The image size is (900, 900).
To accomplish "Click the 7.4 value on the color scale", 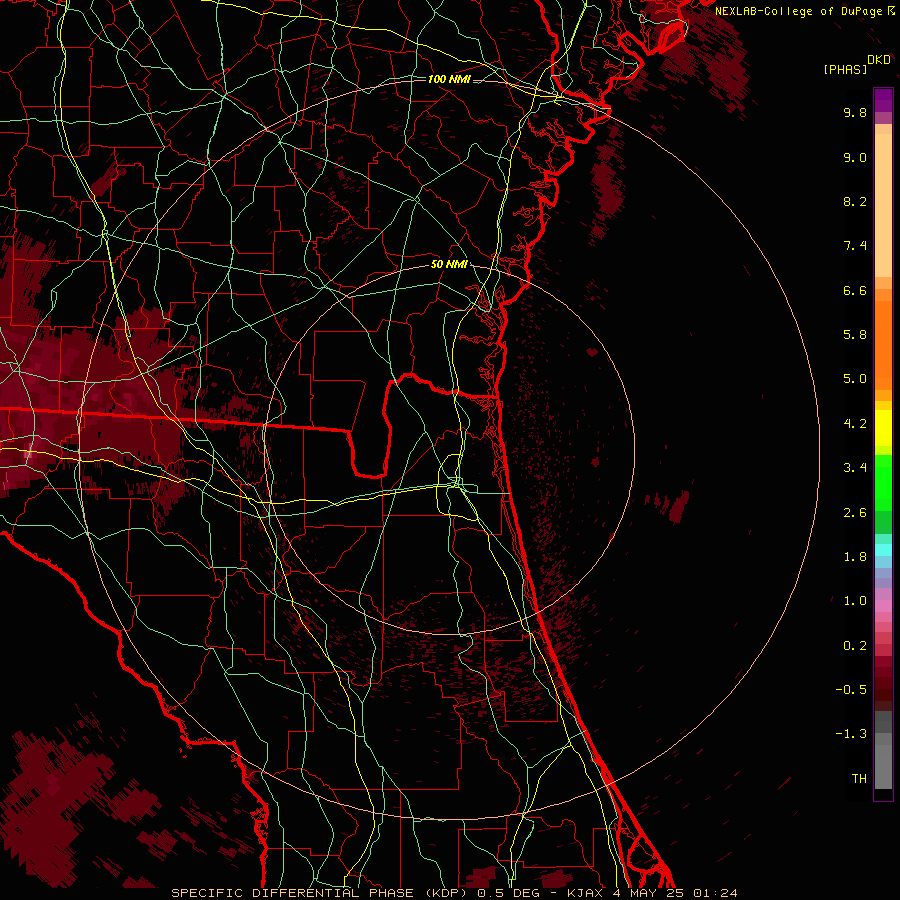I will coord(855,246).
